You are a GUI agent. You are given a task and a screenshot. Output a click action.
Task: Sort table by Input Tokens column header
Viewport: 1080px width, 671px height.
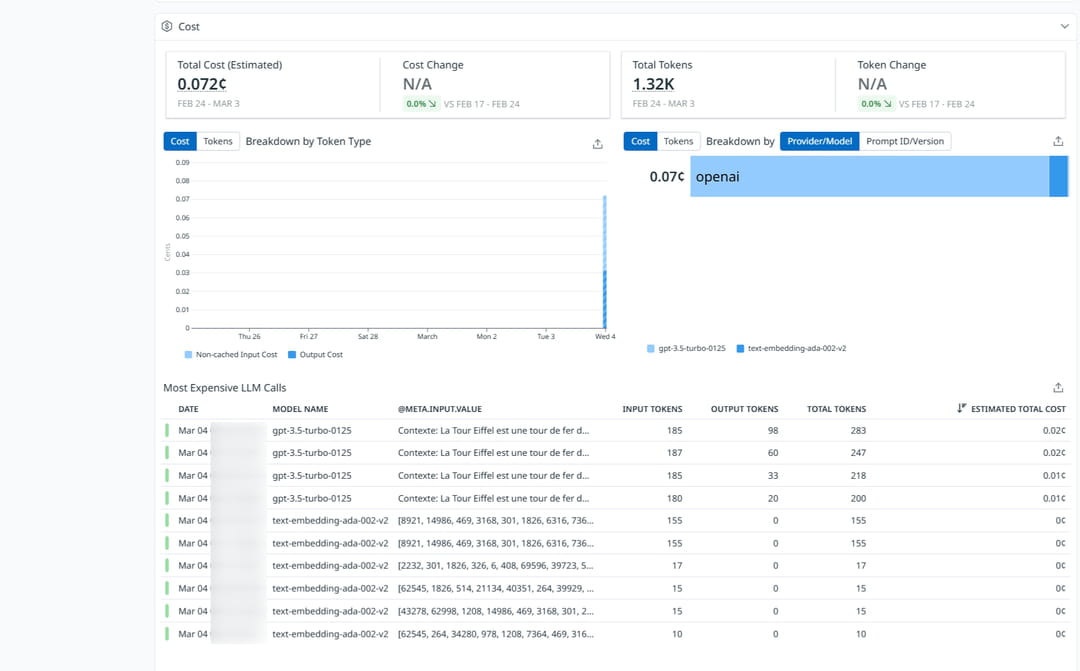click(652, 409)
